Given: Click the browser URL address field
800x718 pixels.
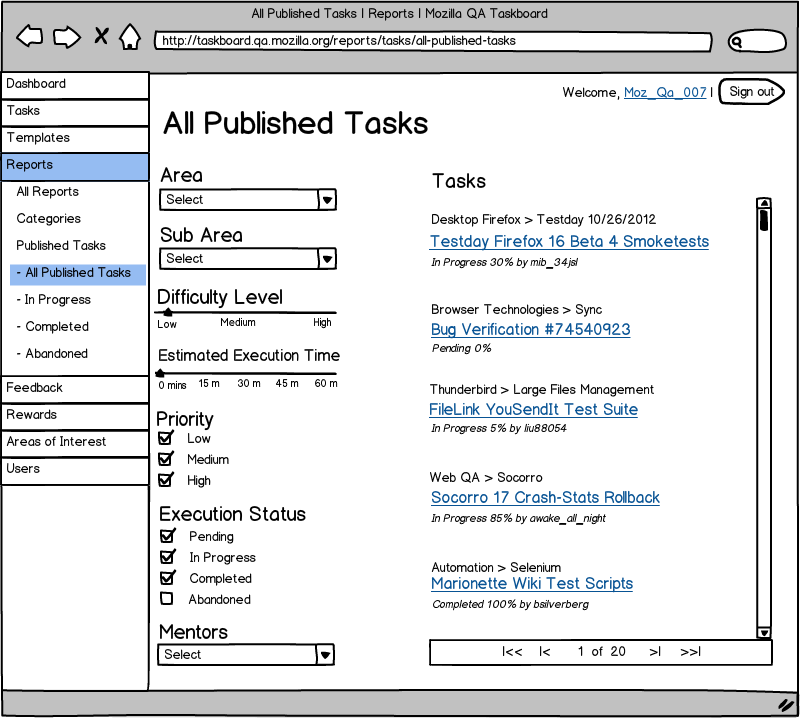Looking at the screenshot, I should coord(433,41).
